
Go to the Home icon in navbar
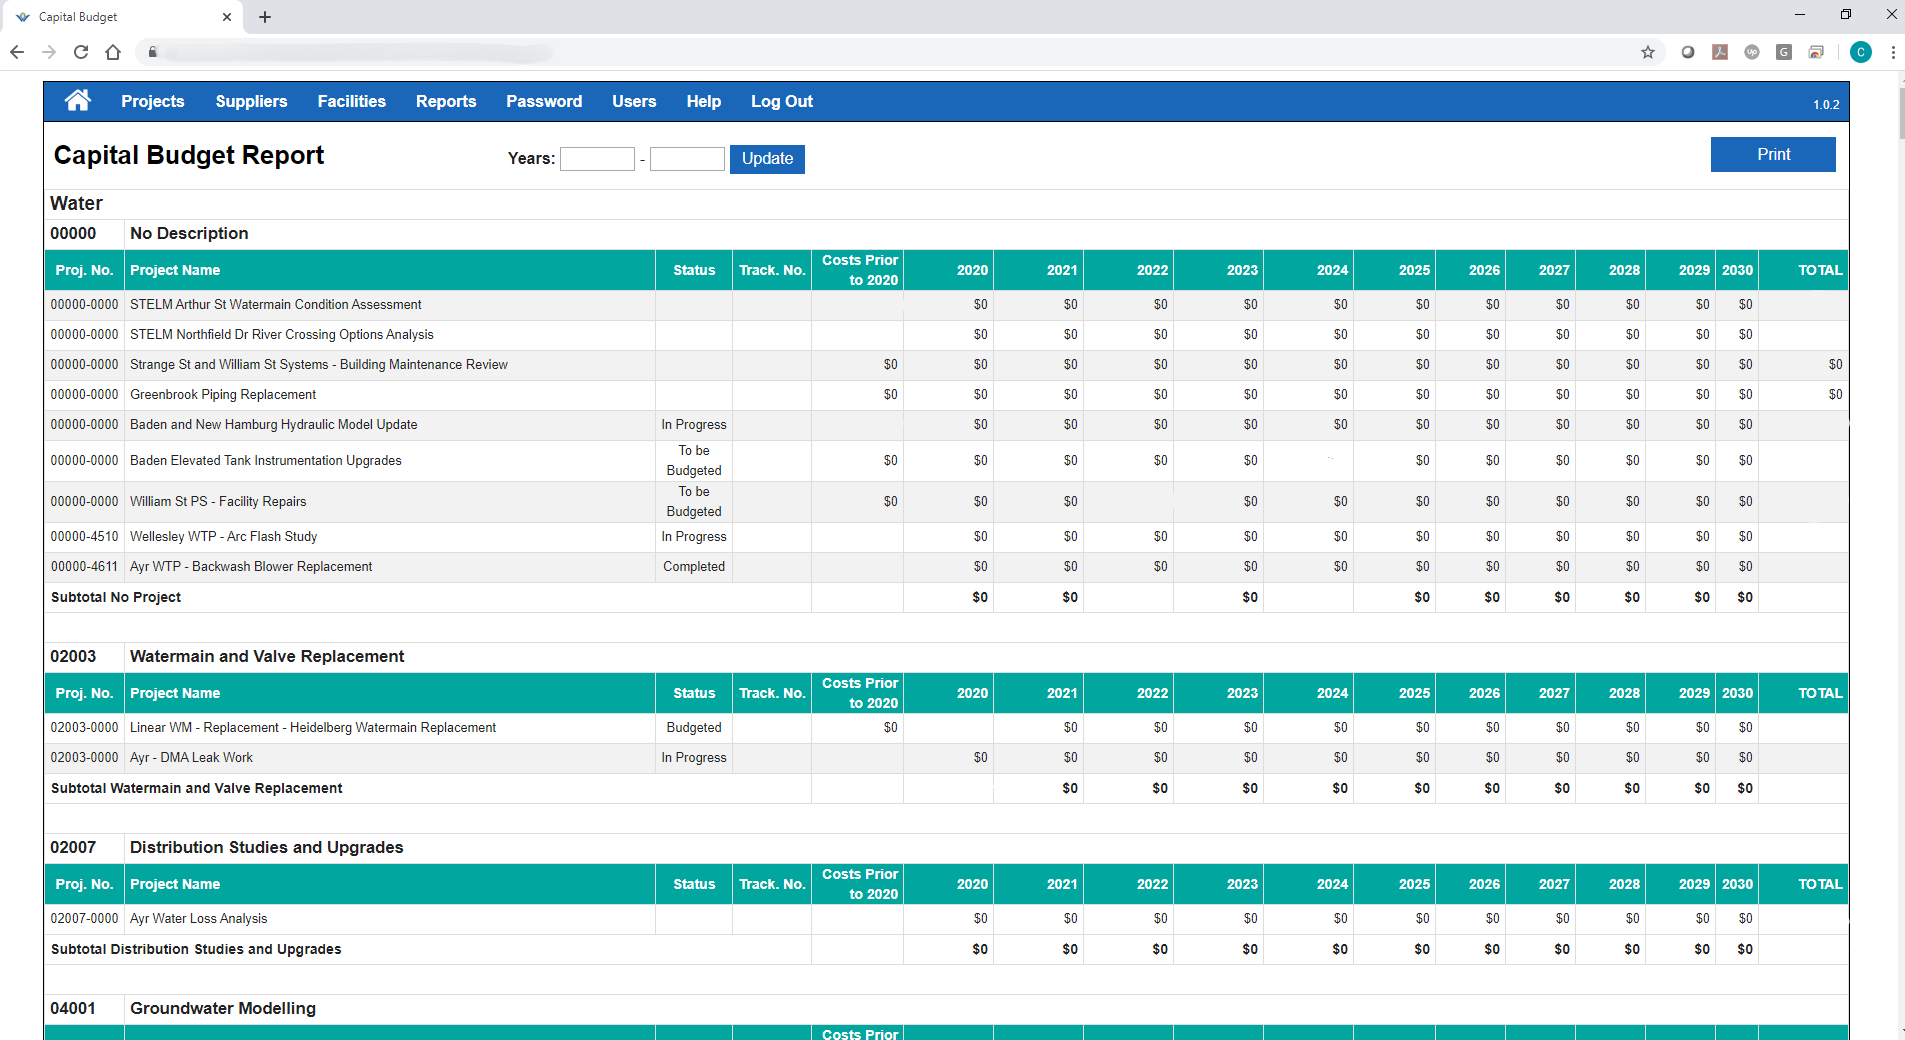(77, 100)
